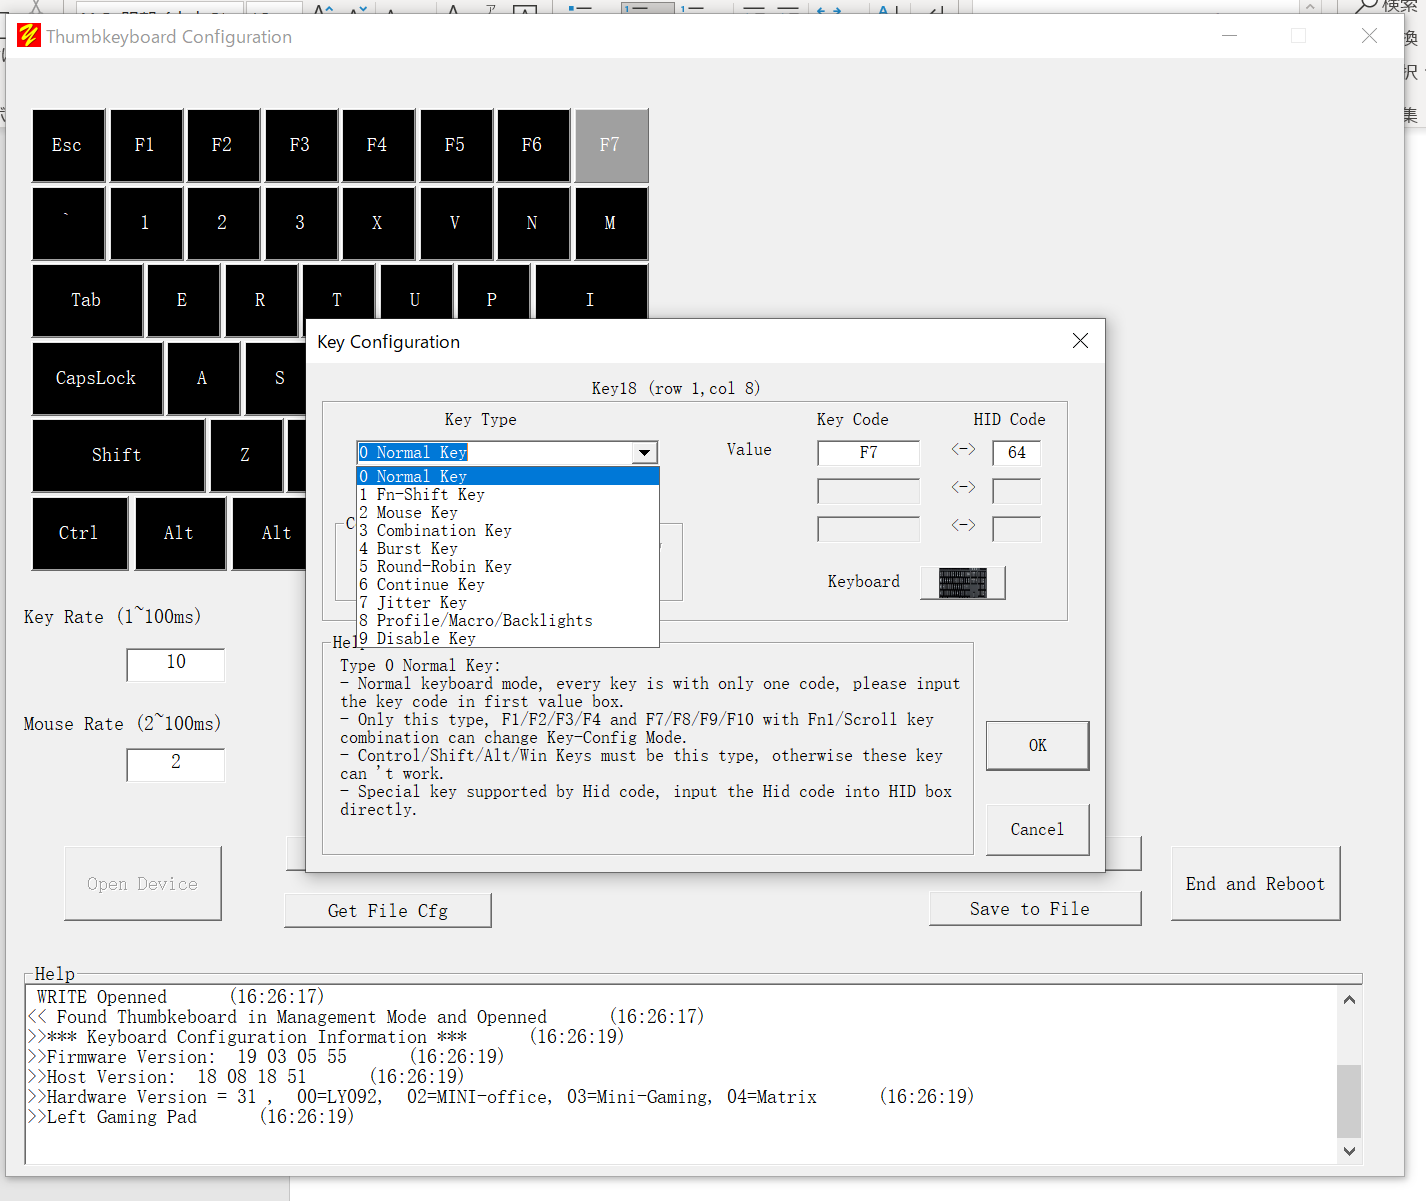Collapse the Key Type dropdown arrow
Viewport: 1426px width, 1201px height.
645,453
